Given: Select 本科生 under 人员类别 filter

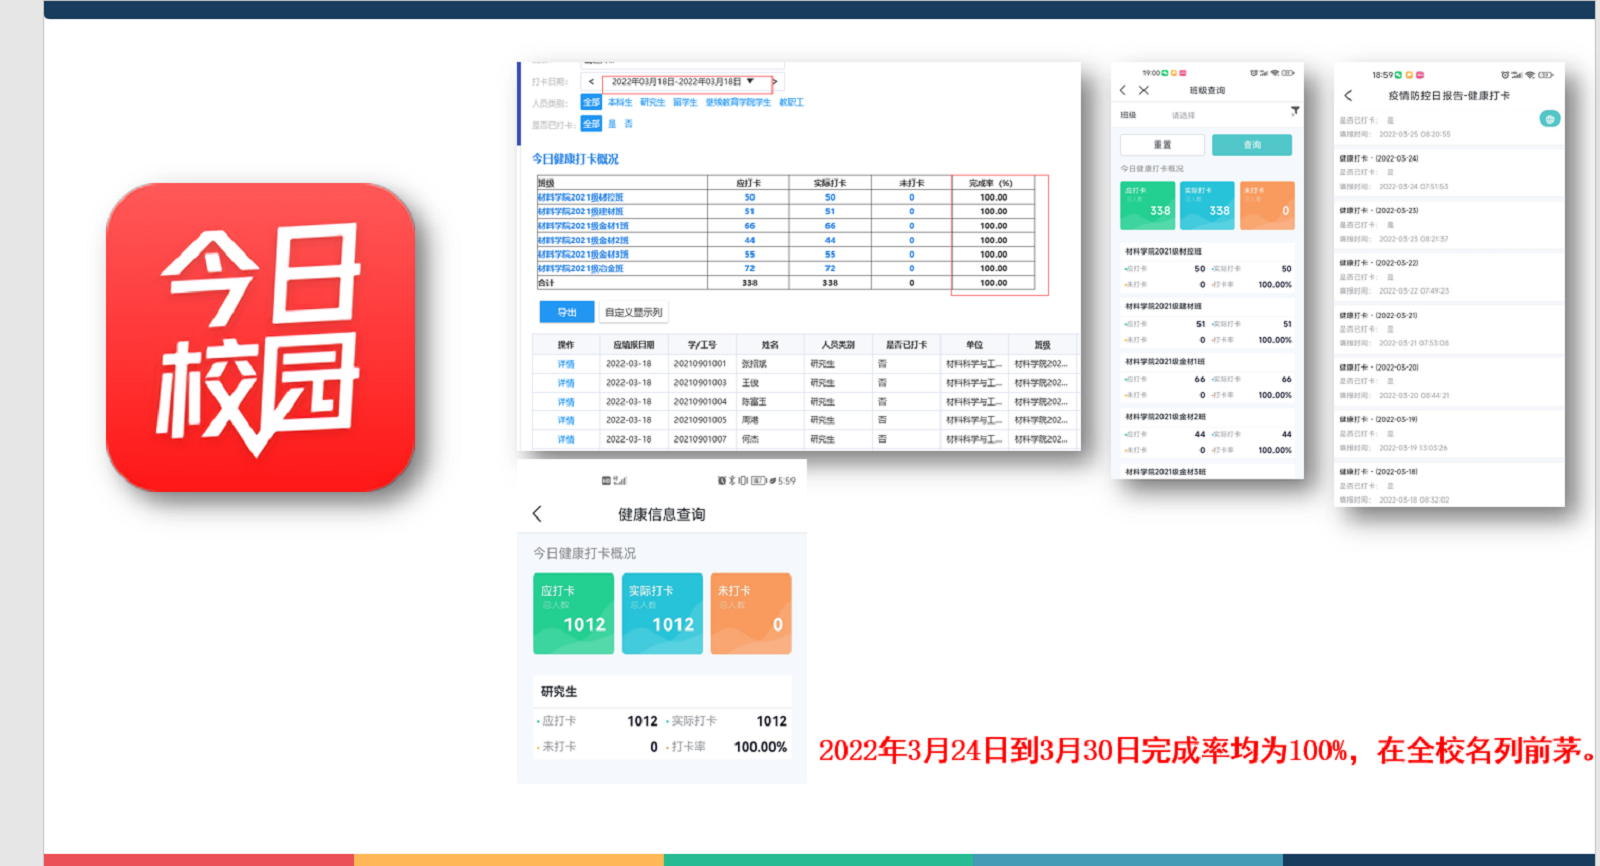Looking at the screenshot, I should click(x=620, y=103).
